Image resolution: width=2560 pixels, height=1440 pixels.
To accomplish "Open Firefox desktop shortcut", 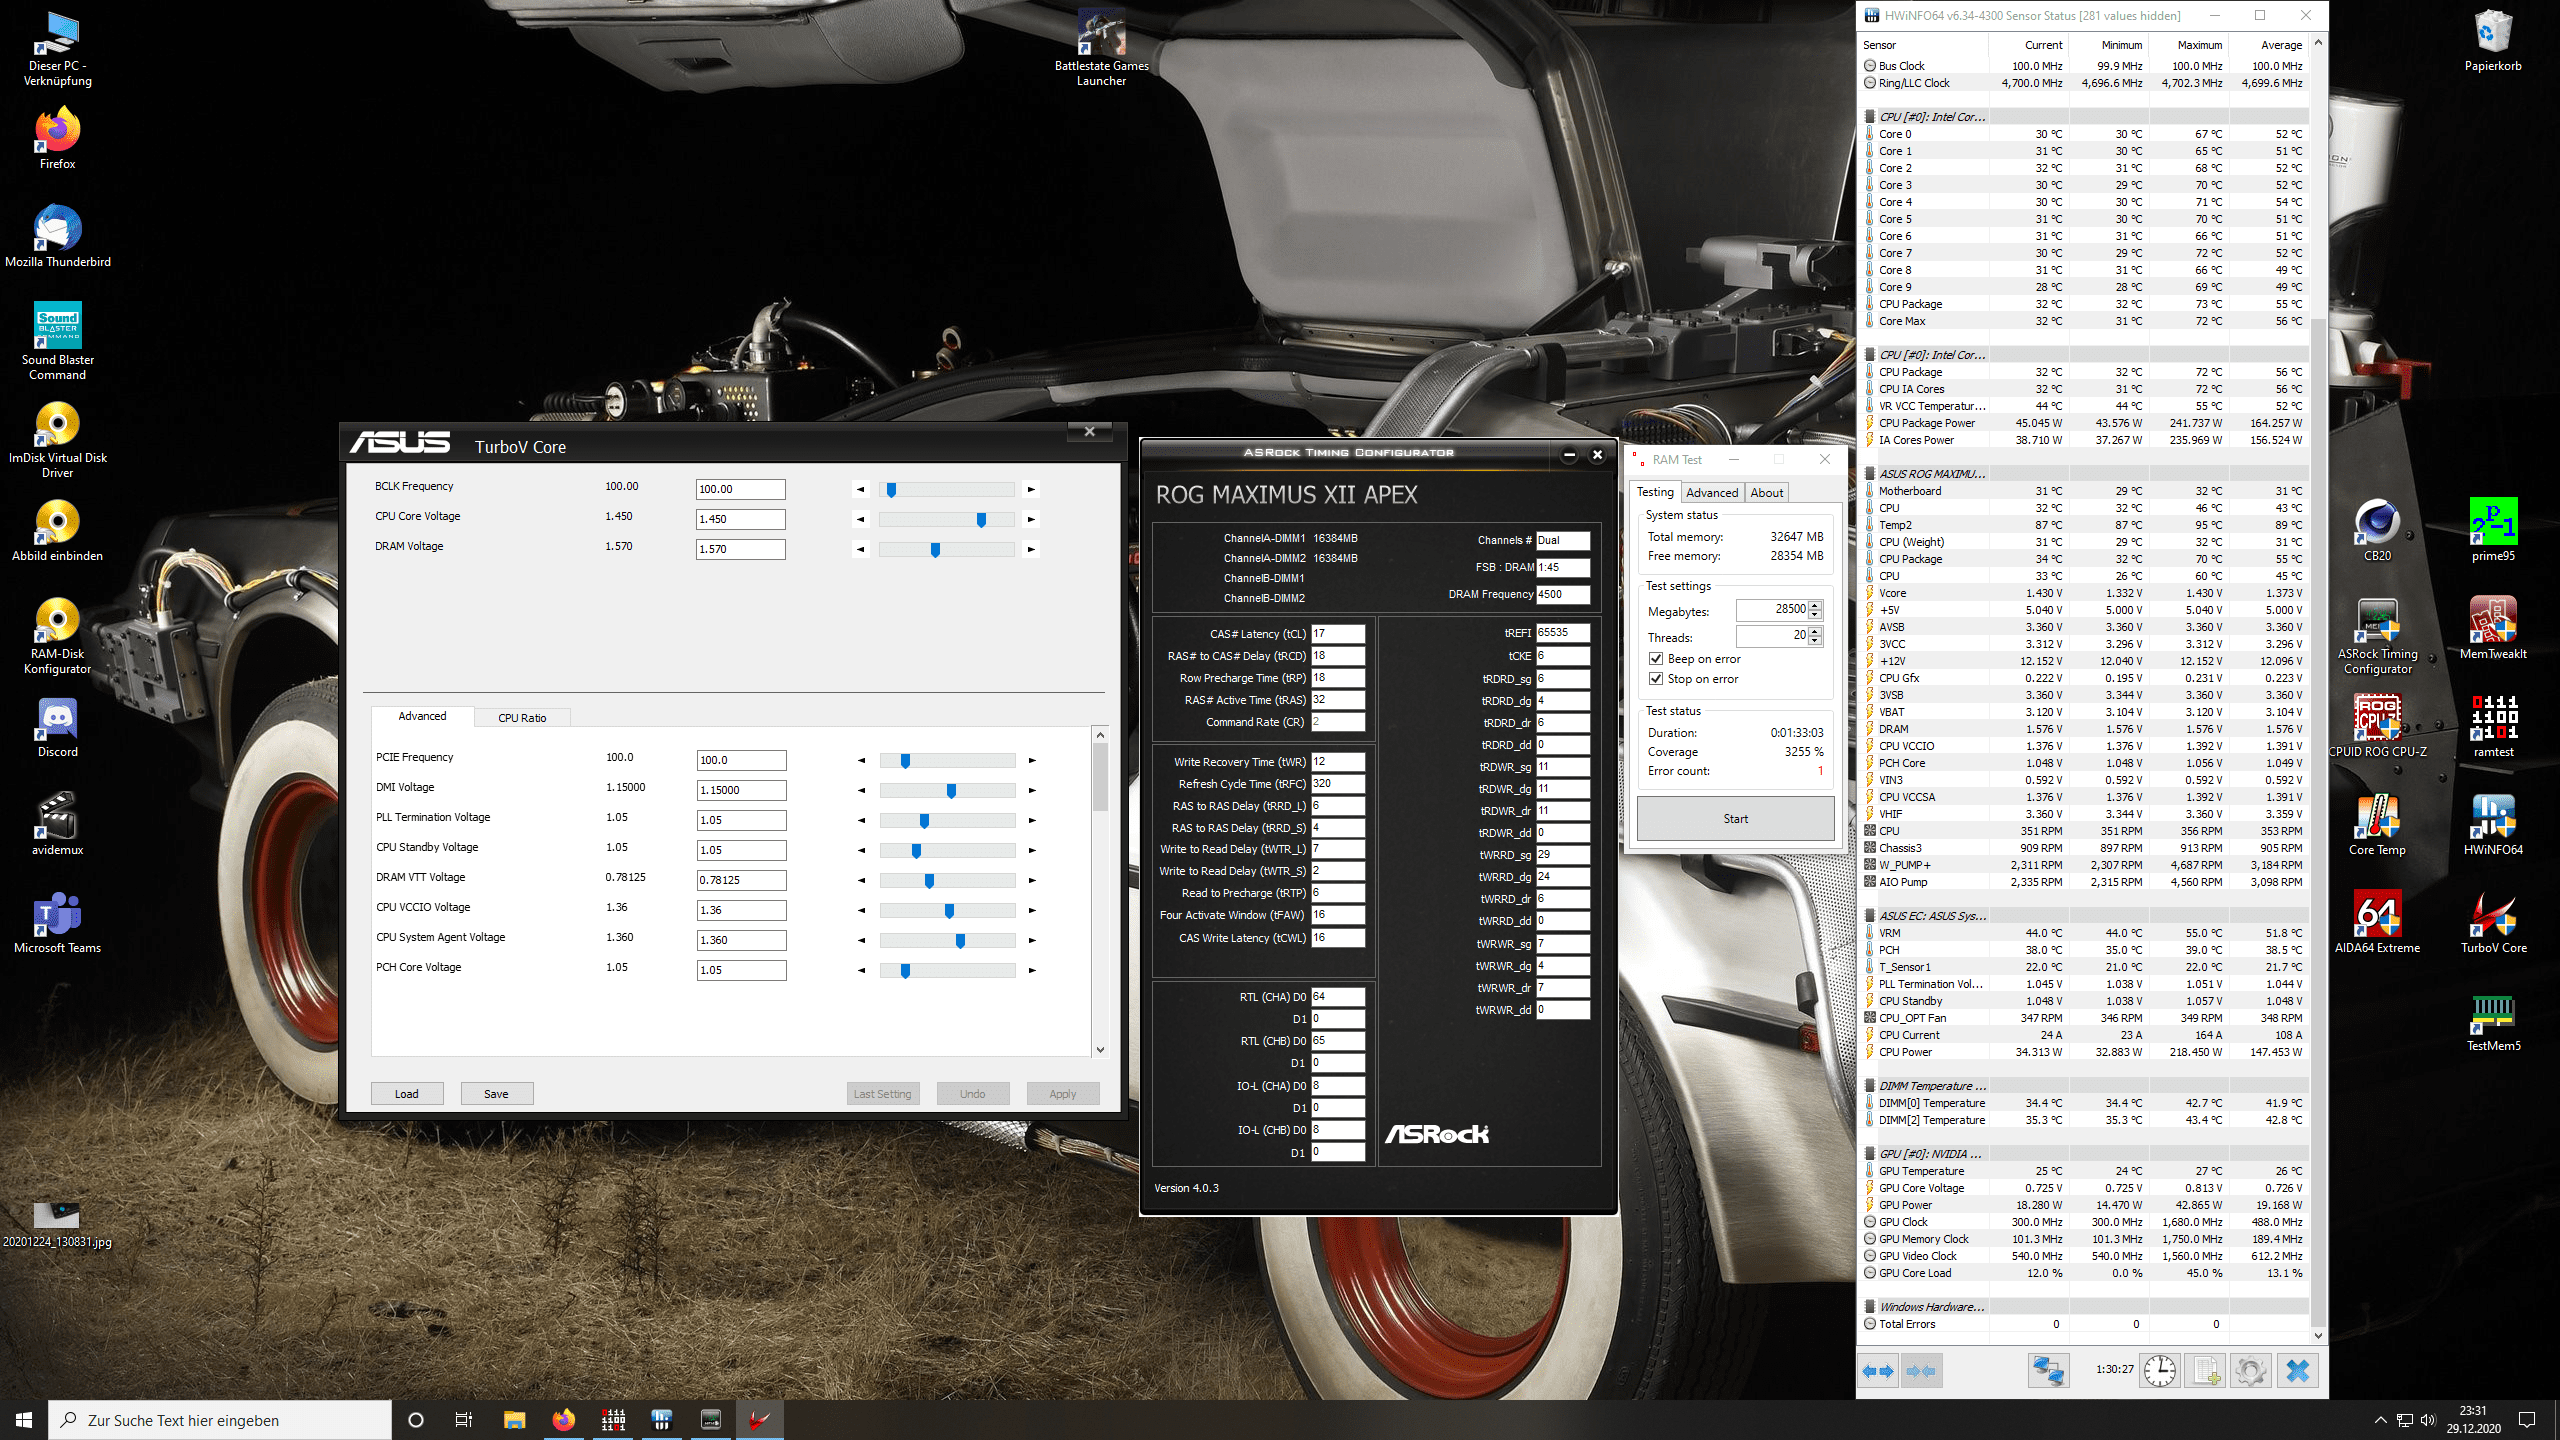I will 57,139.
